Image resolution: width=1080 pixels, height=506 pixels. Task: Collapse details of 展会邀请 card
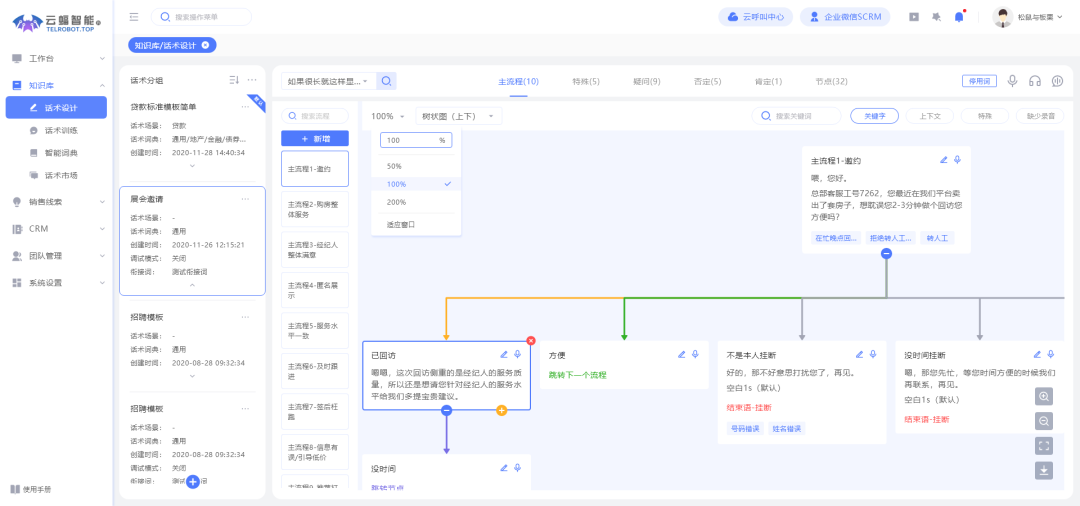pos(192,285)
